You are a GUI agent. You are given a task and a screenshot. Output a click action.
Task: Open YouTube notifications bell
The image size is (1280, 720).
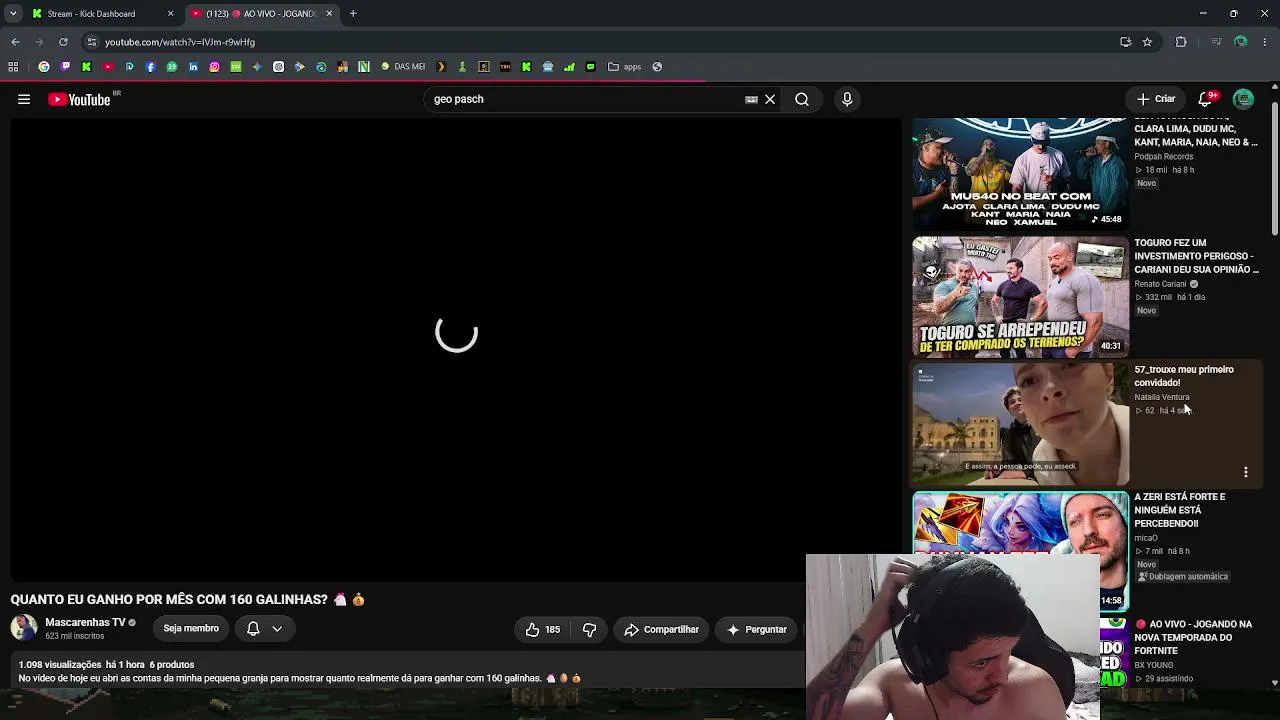coord(1205,99)
